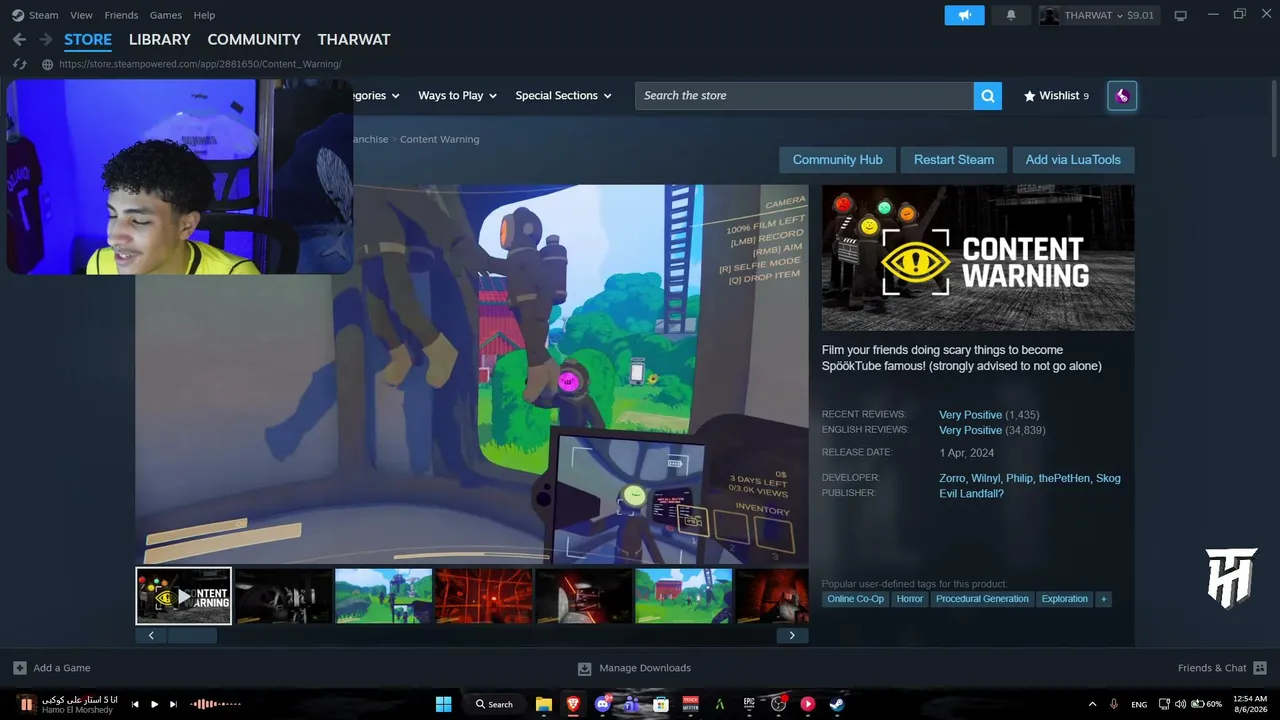Viewport: 1280px width, 720px height.
Task: Open the Evil Landfall? publisher link
Action: click(971, 494)
